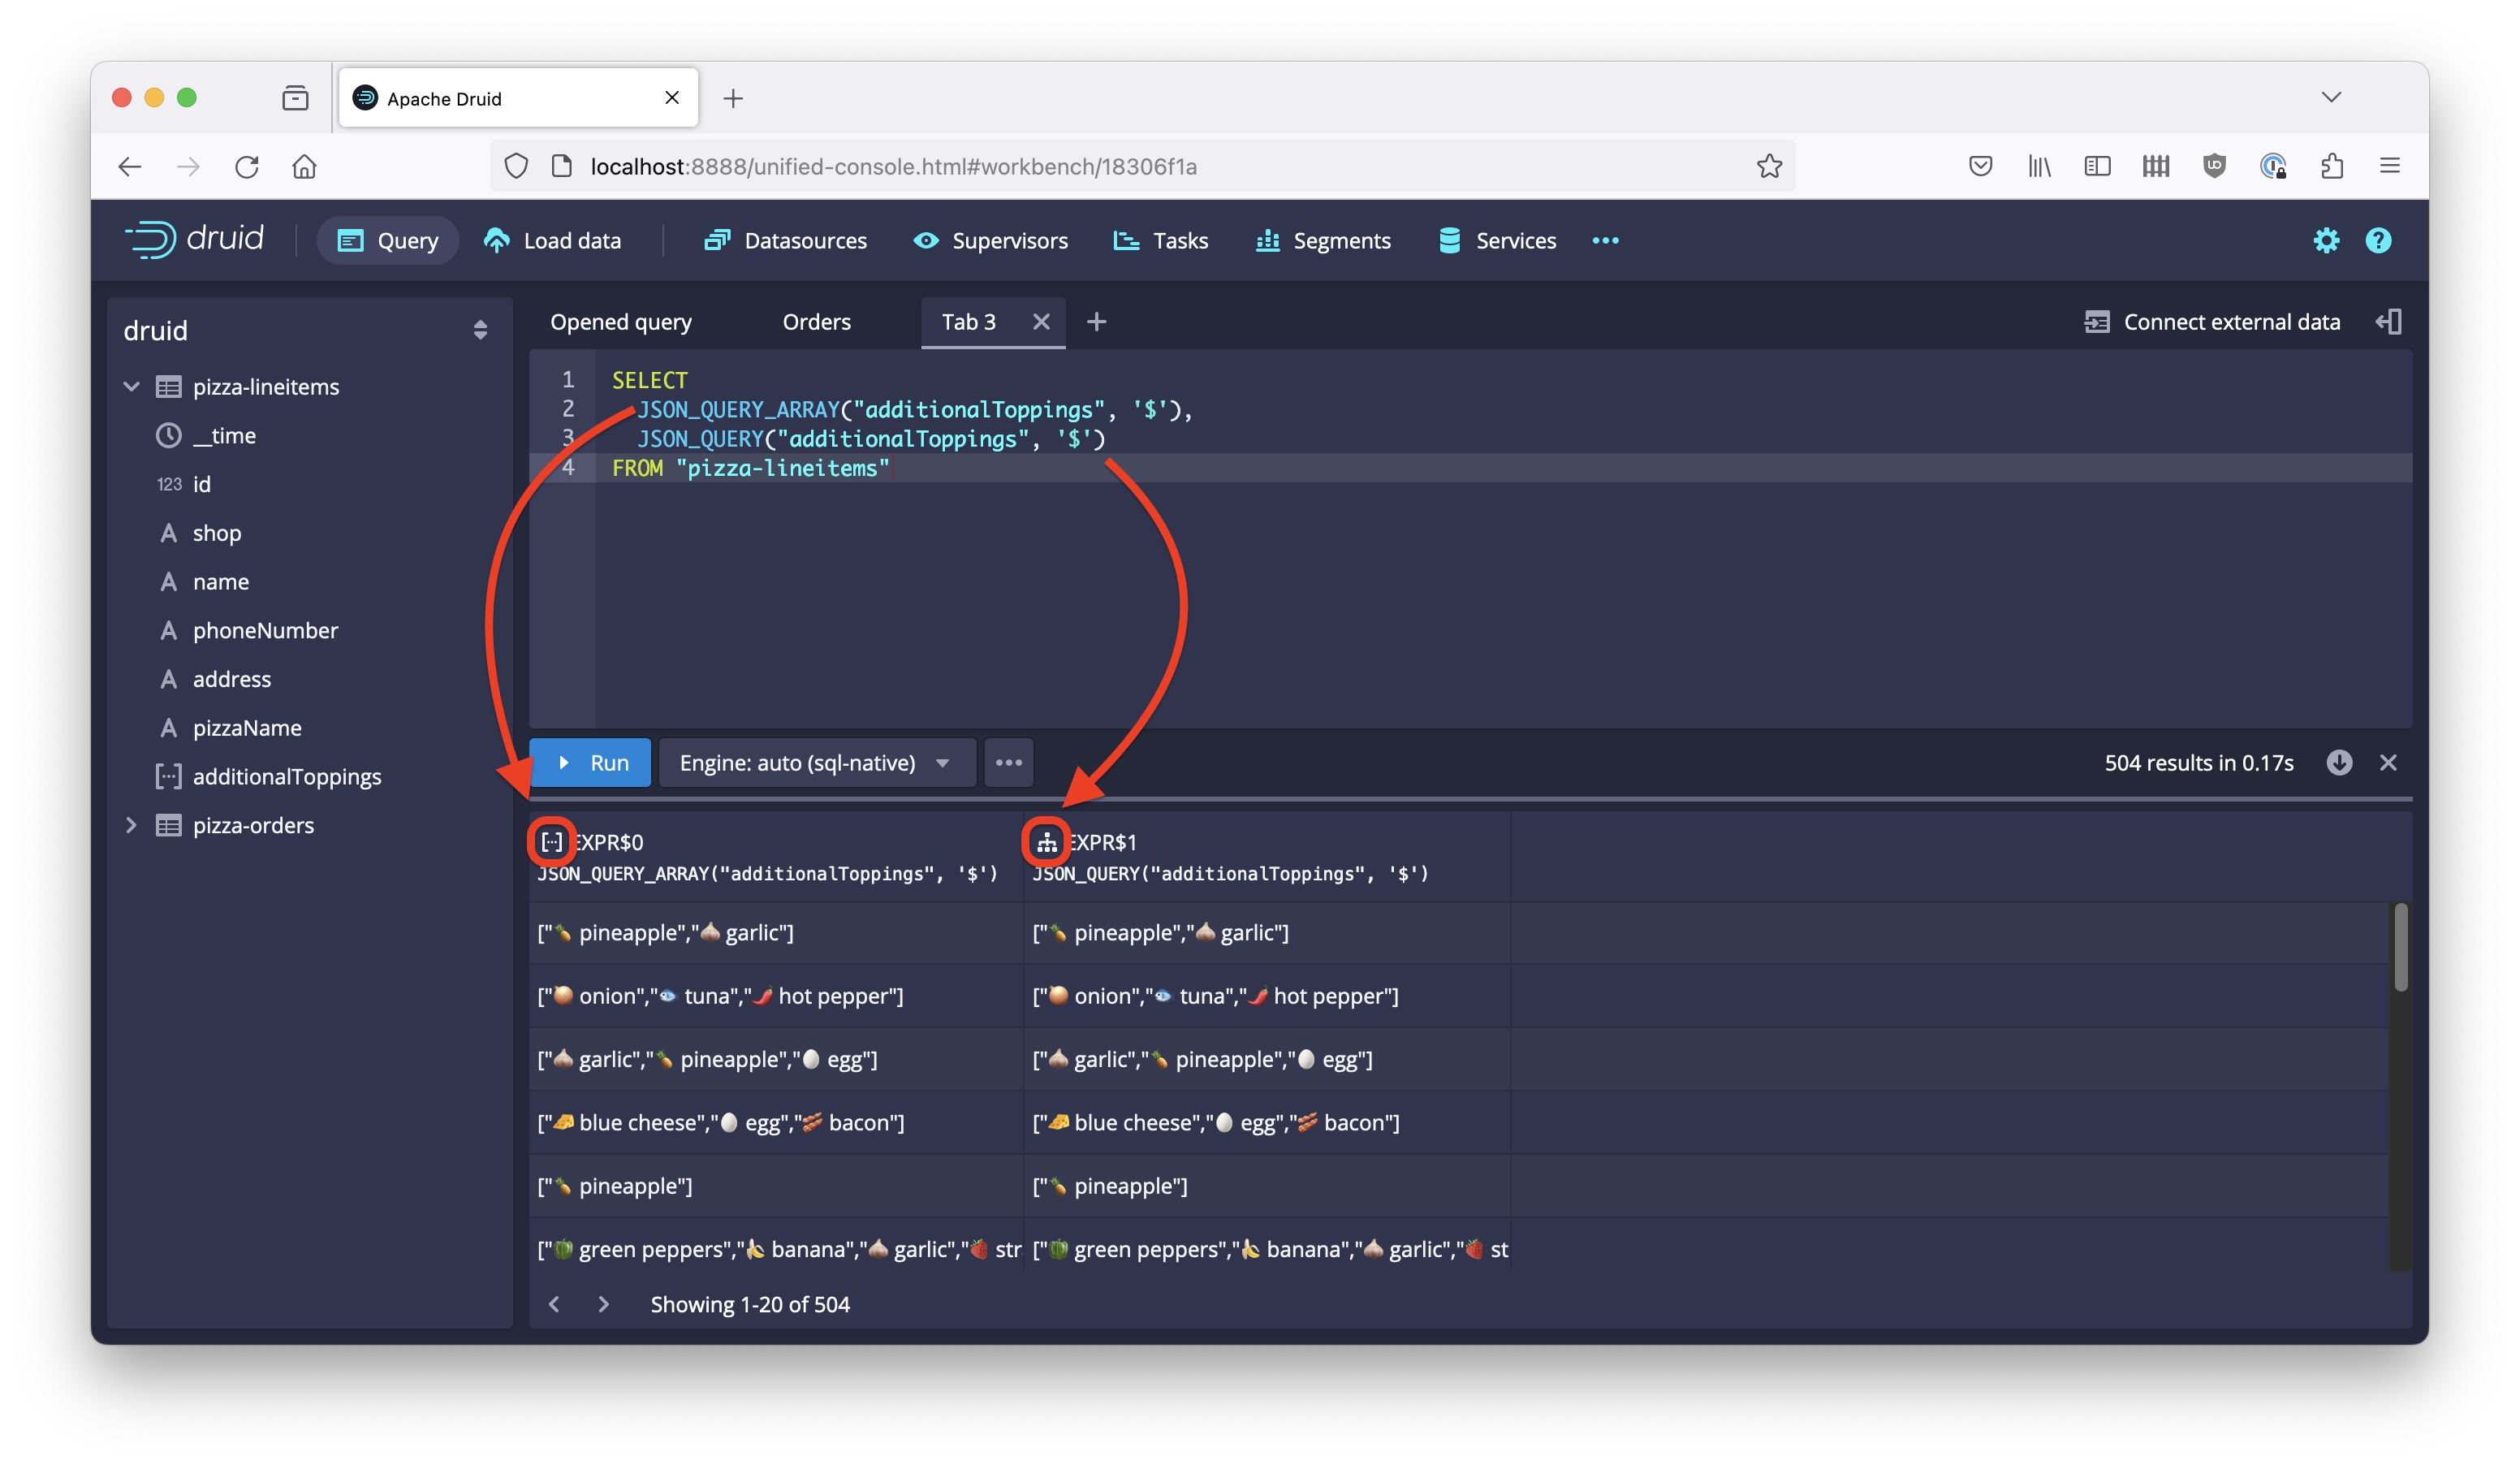Close Tab 3
This screenshot has width=2520, height=1465.
point(1041,322)
